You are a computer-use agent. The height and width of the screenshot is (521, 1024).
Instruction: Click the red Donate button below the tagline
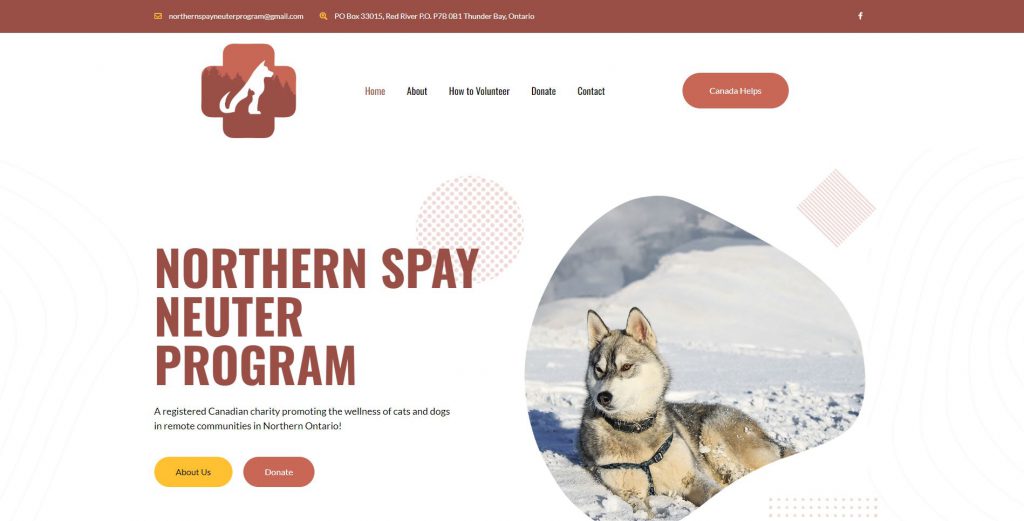point(279,472)
